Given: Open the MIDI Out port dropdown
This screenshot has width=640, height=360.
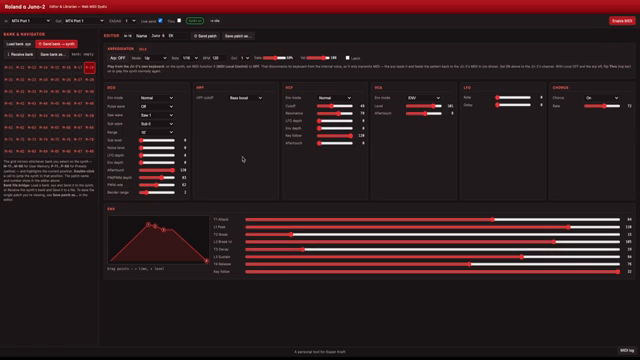Looking at the screenshot, I should 84,21.
